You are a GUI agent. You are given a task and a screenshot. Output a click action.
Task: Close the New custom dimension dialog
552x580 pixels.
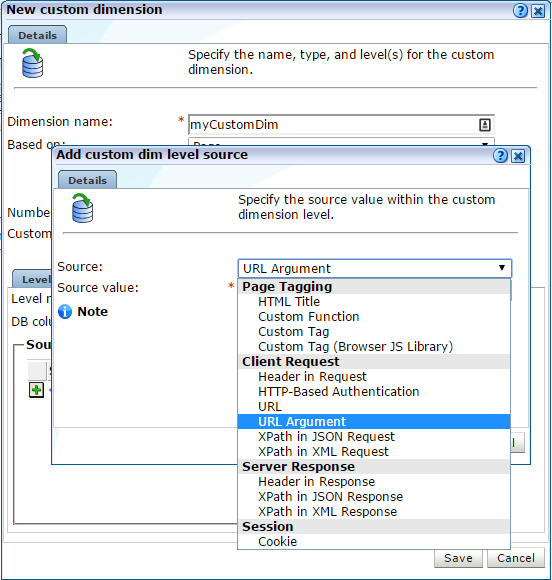(538, 11)
